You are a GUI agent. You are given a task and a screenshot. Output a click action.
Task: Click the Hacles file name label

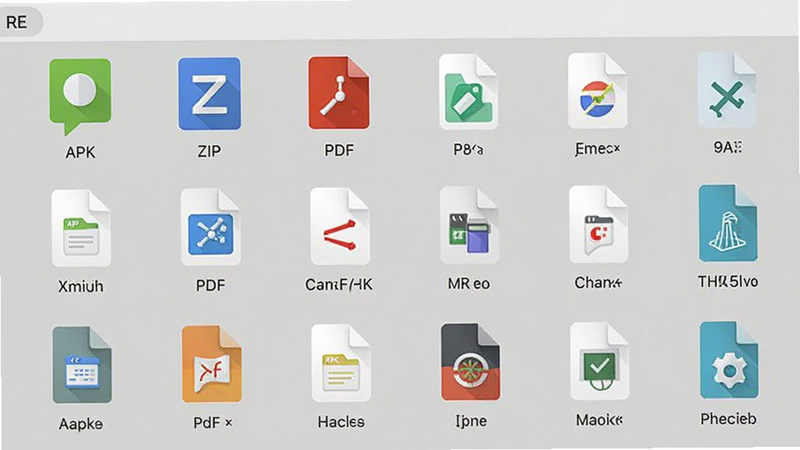click(341, 422)
